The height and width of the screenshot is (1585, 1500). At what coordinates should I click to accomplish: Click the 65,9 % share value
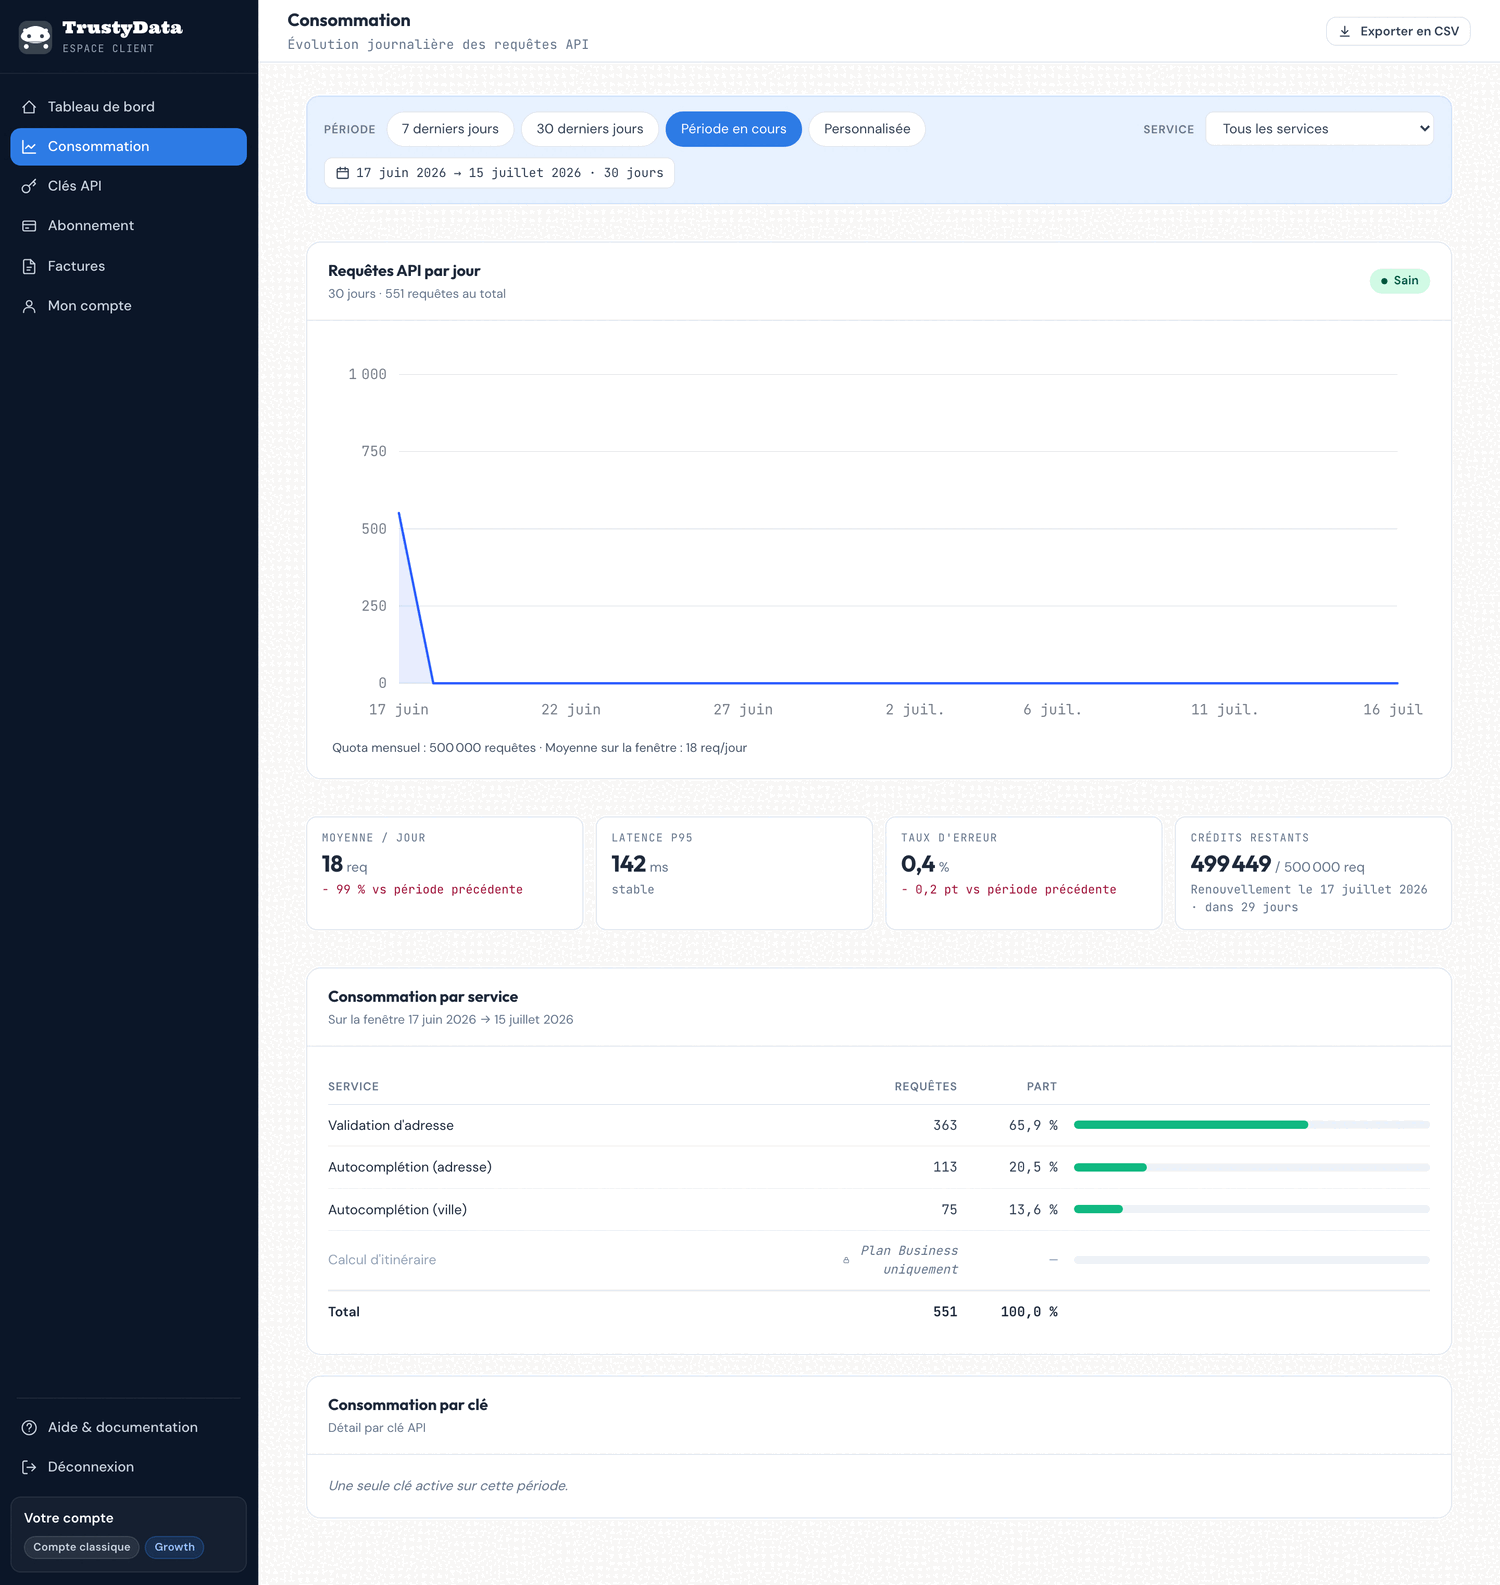[1033, 1126]
